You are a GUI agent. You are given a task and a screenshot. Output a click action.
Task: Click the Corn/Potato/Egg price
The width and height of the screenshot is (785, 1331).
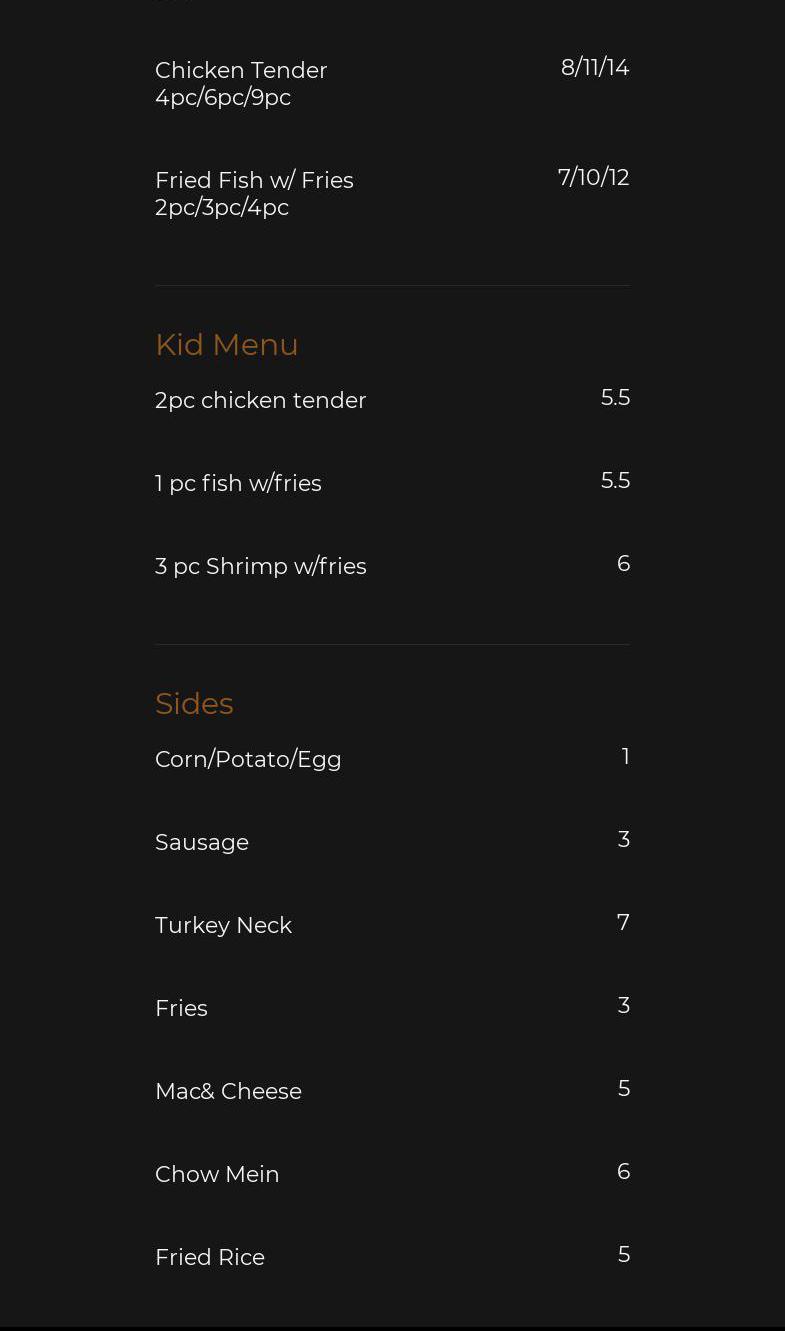pos(625,757)
